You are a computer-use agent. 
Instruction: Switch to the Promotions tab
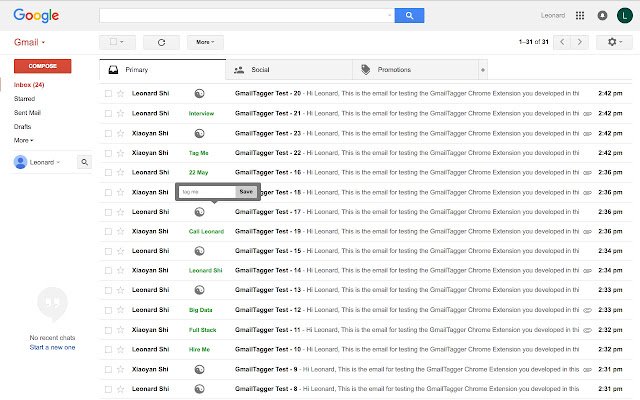click(416, 70)
